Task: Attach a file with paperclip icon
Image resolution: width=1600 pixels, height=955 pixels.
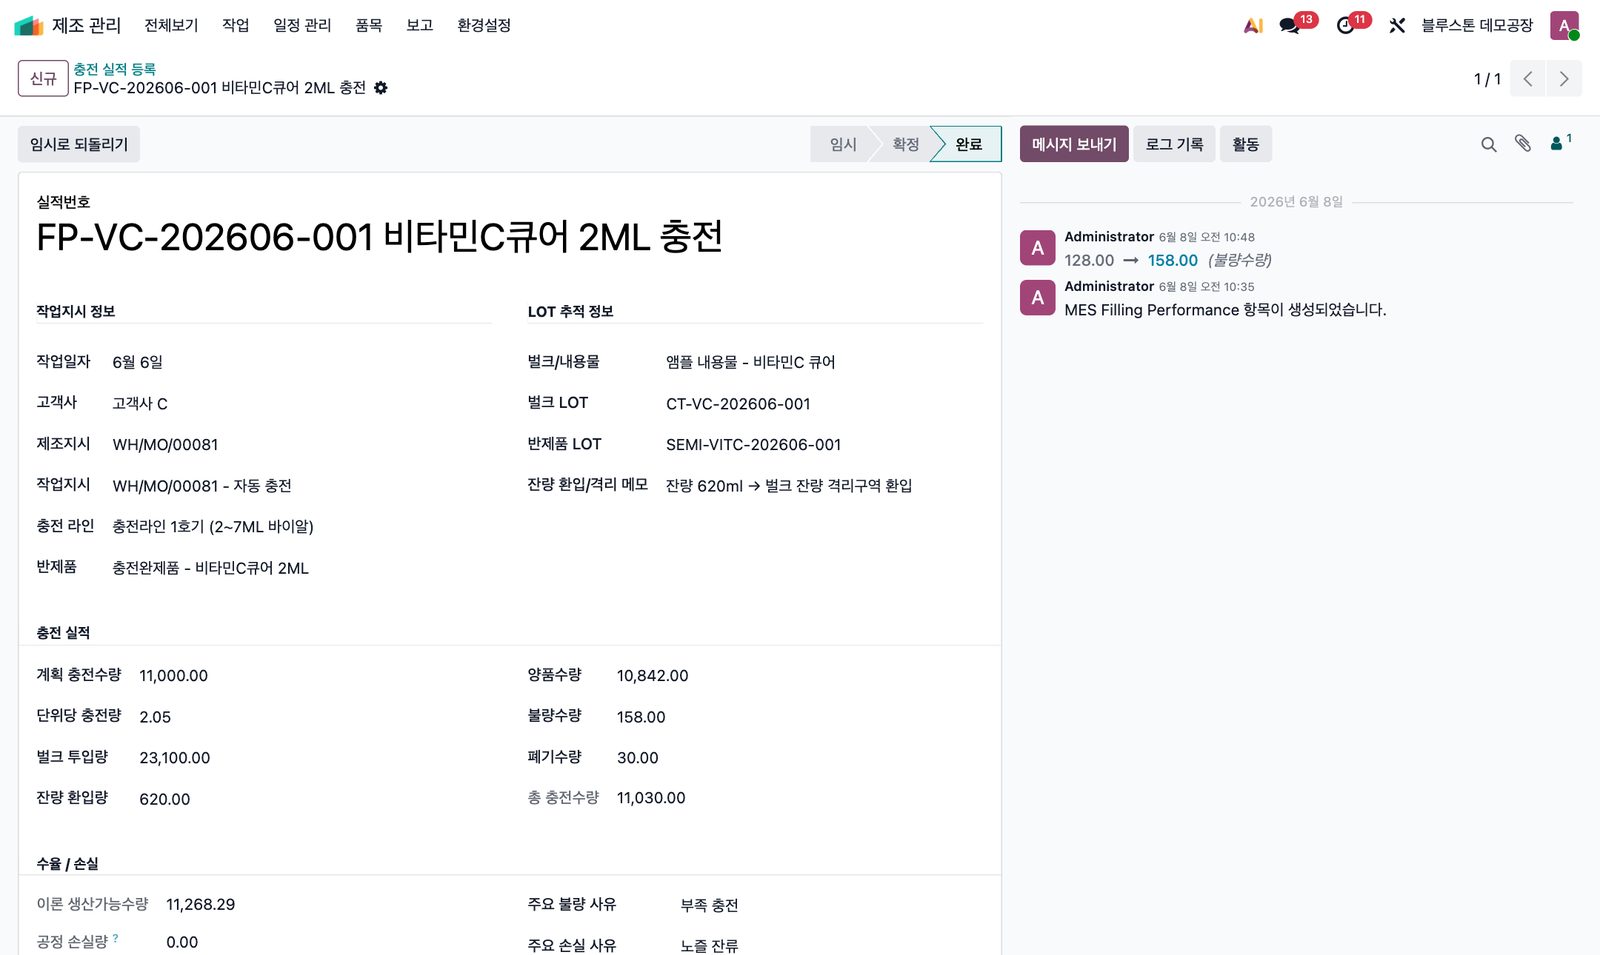Action: click(1523, 144)
